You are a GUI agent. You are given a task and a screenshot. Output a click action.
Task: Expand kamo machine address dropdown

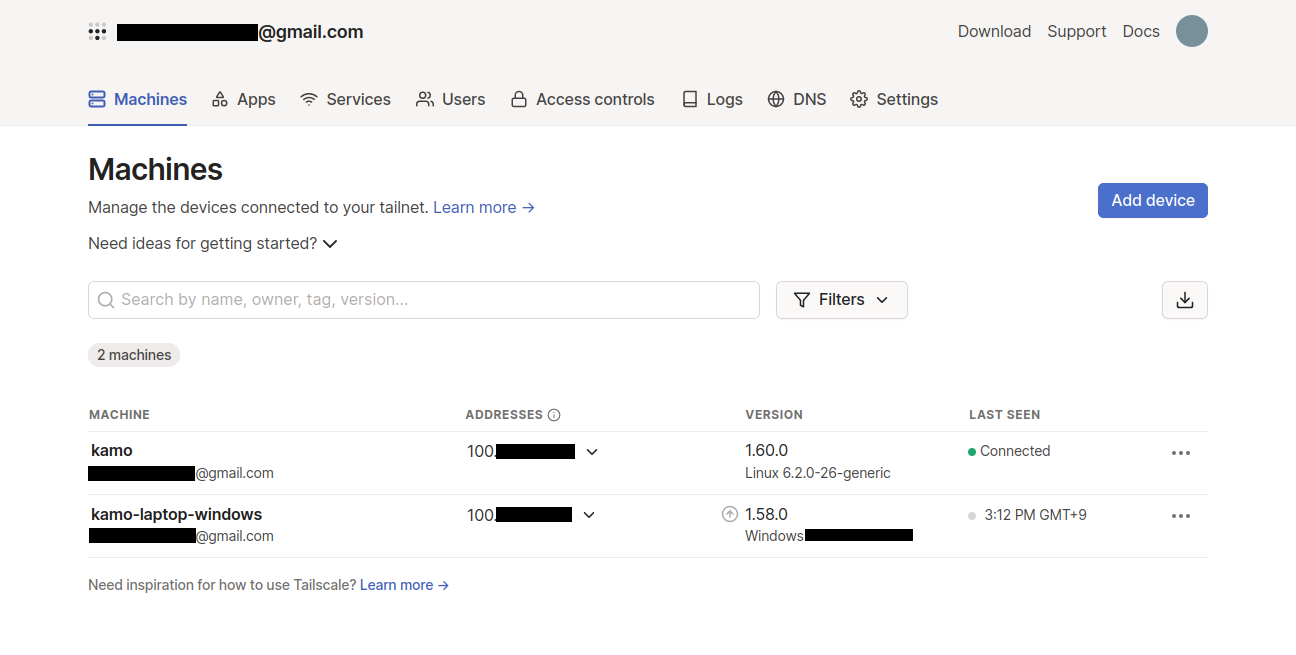592,452
